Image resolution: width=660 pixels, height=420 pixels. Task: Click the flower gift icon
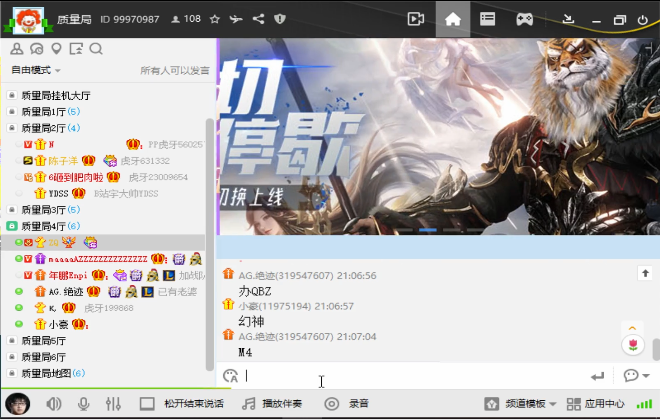coord(633,345)
